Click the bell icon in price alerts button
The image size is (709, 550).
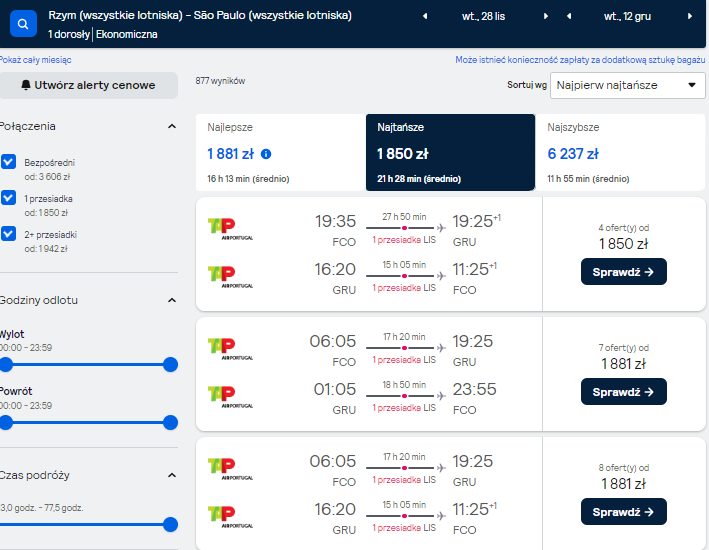pos(26,85)
